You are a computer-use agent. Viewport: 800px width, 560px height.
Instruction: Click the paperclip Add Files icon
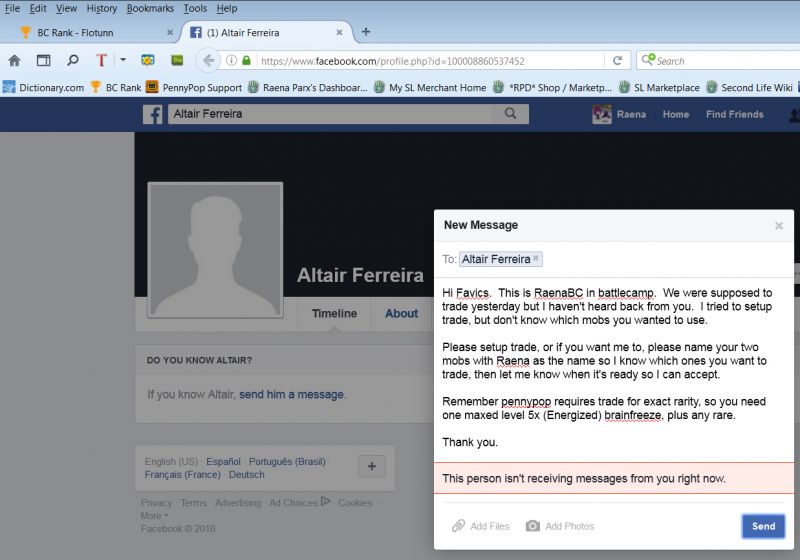(458, 526)
